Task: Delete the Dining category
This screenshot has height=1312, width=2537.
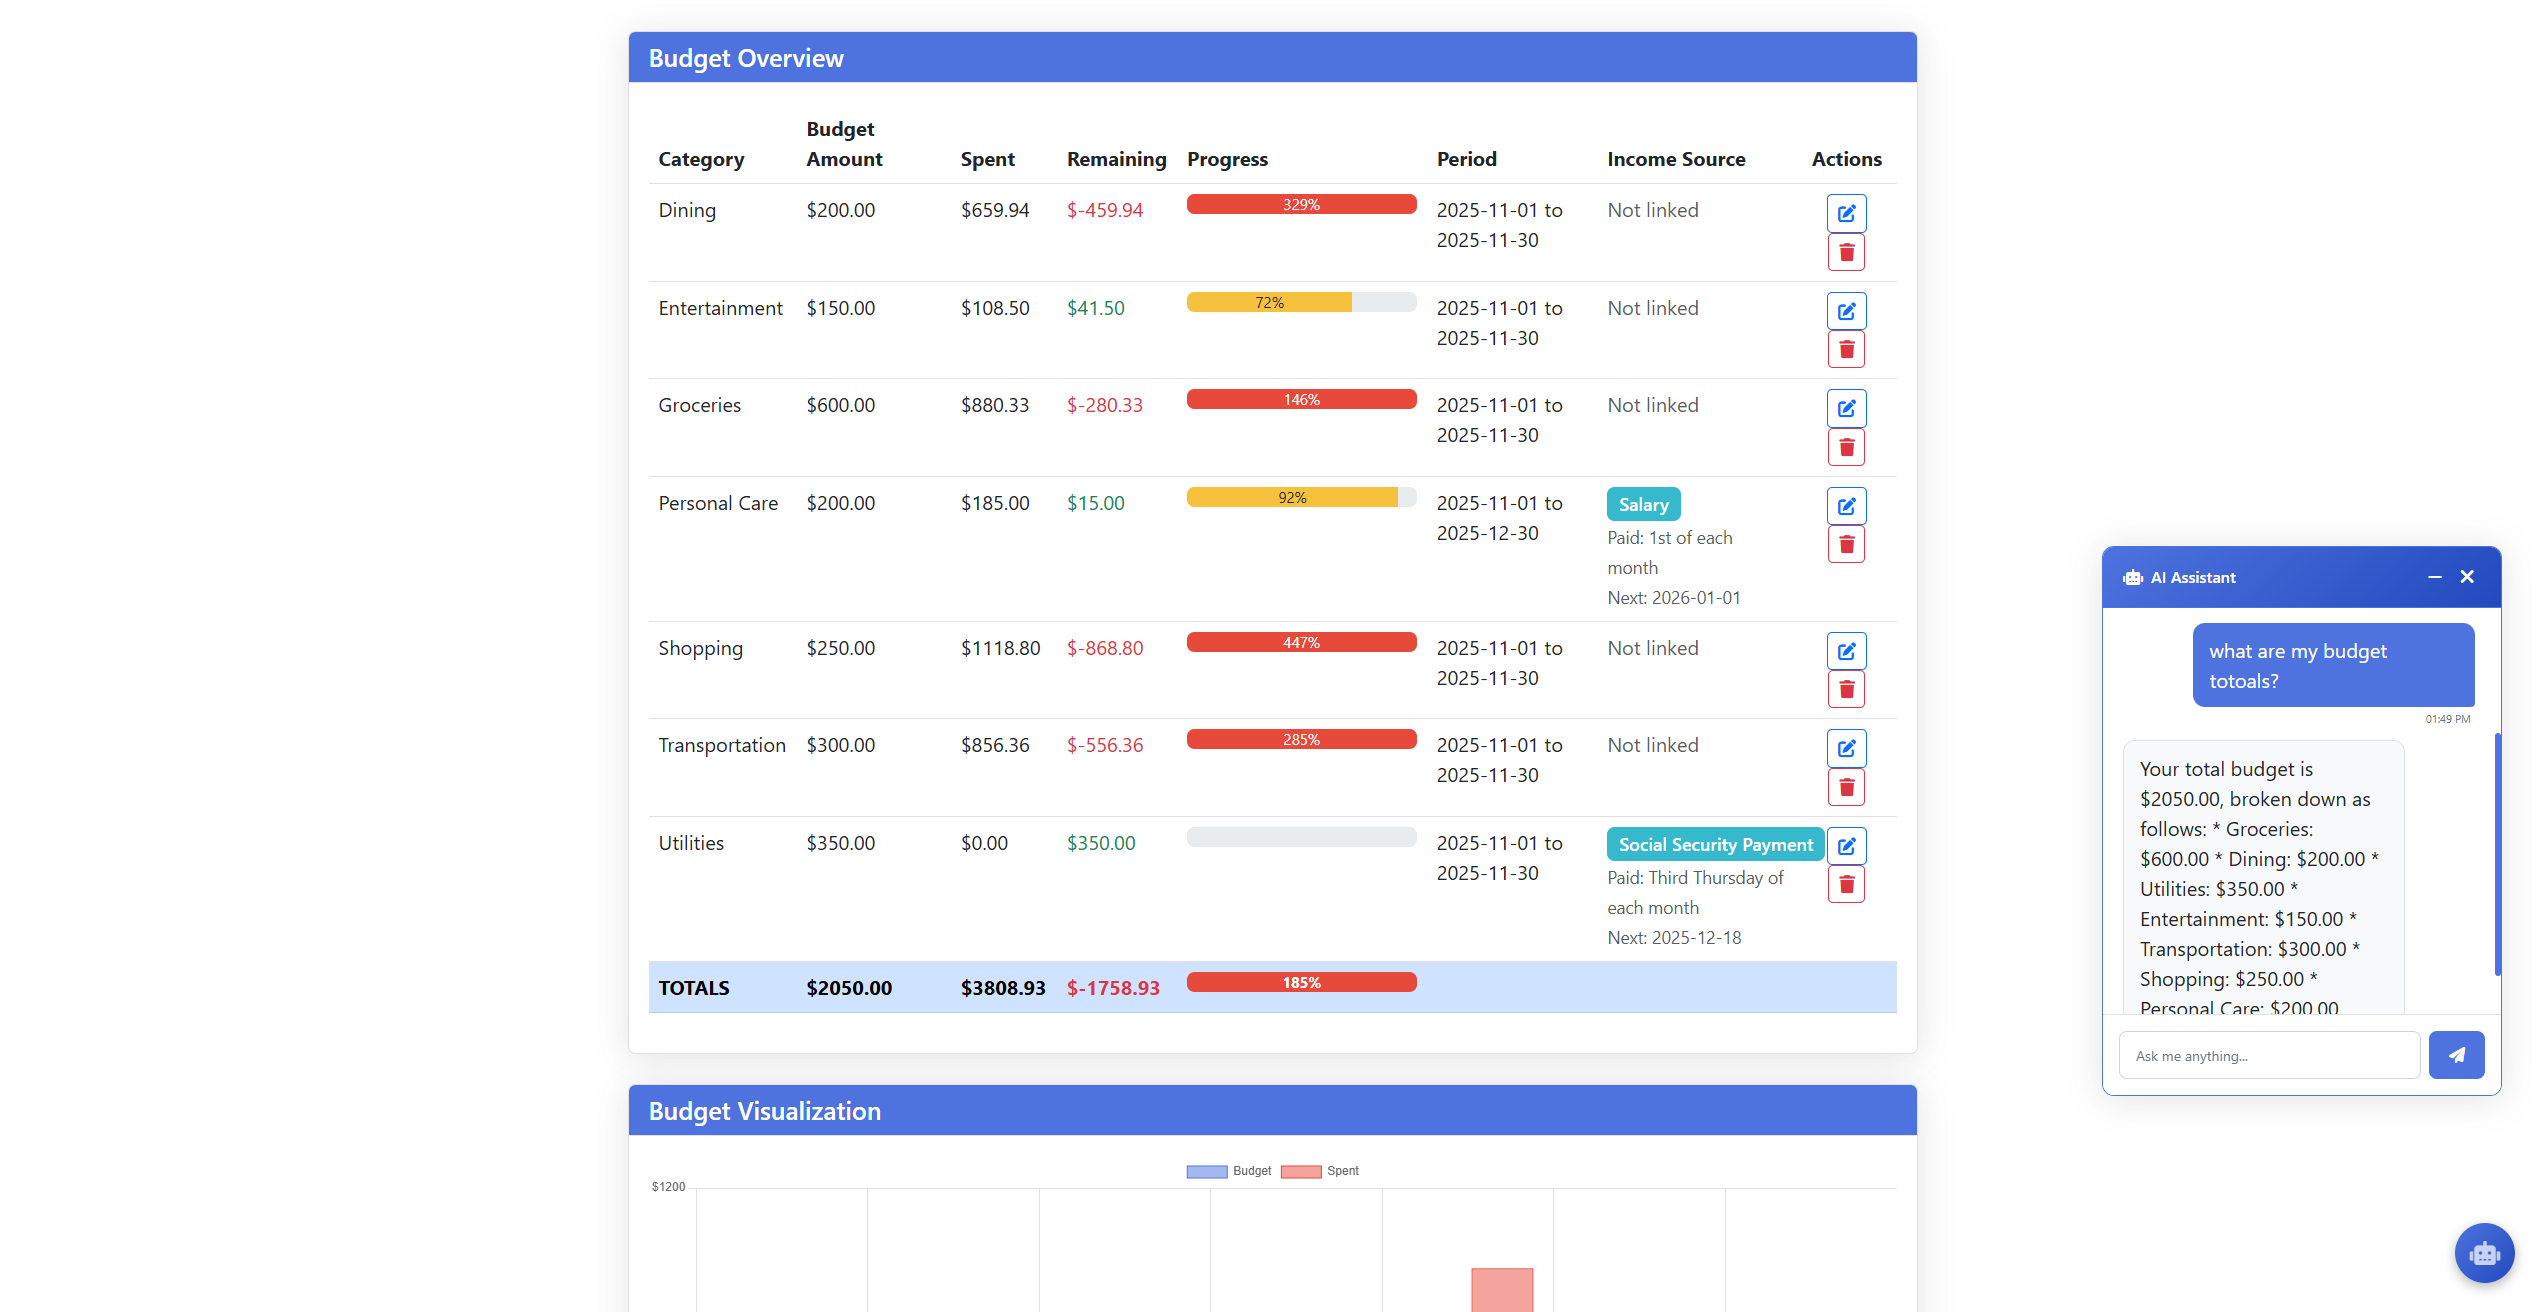Action: click(1846, 252)
